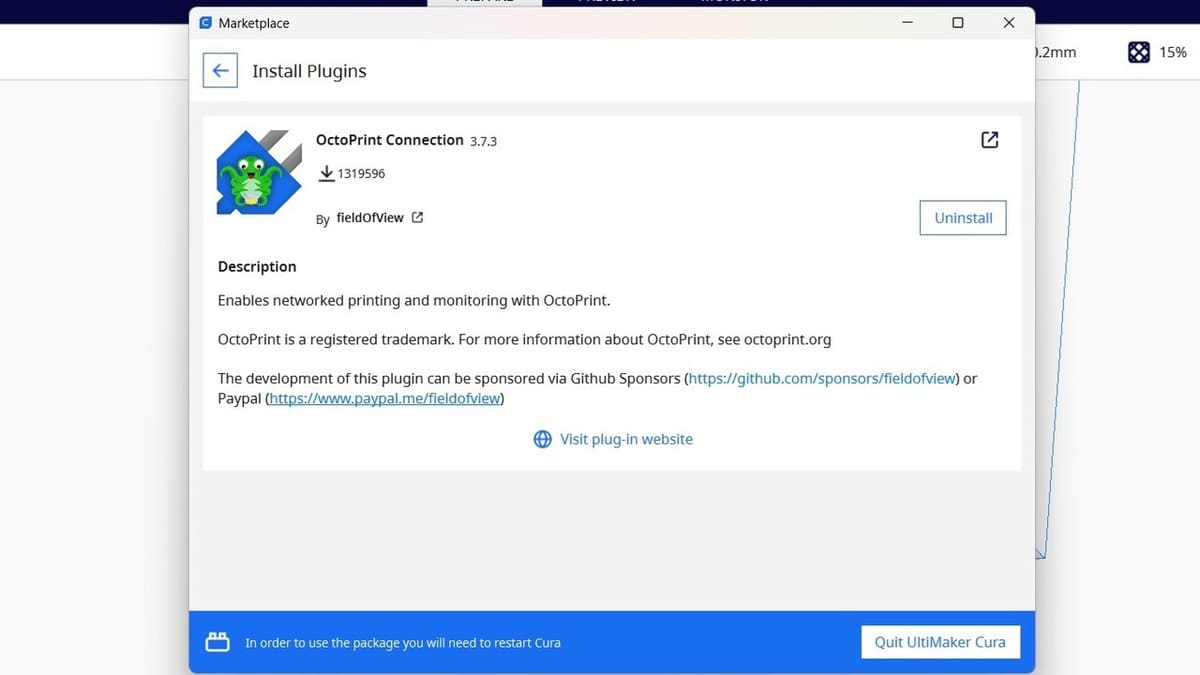Close the Marketplace window
The width and height of the screenshot is (1200, 675).
pyautogui.click(x=1009, y=23)
